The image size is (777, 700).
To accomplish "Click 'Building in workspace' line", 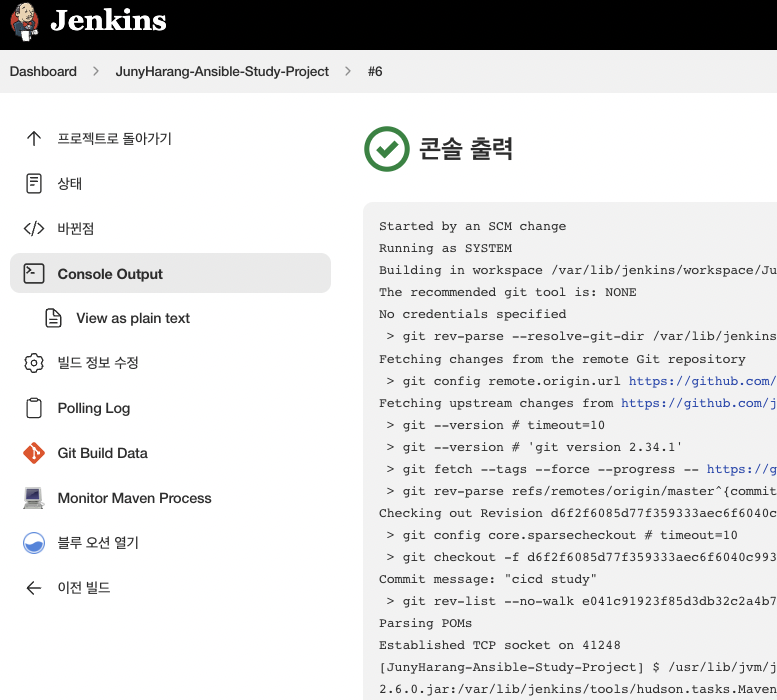I will [578, 270].
